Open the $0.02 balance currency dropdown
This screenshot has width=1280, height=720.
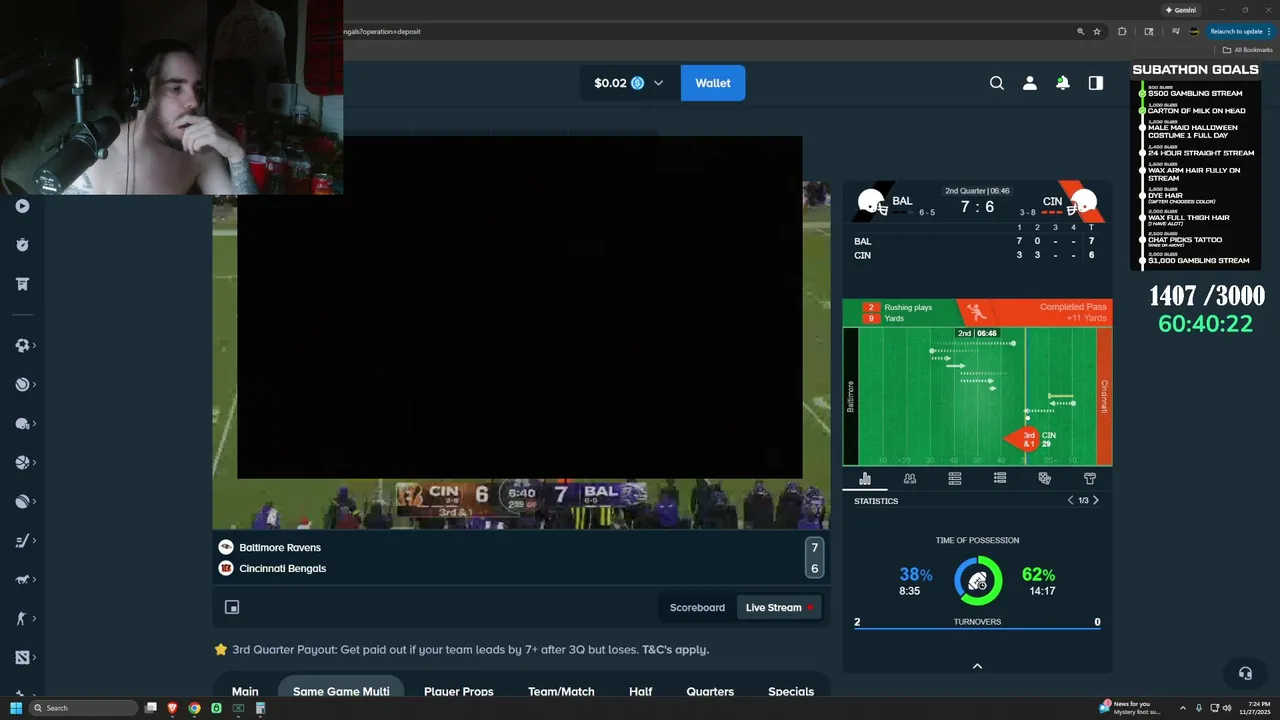point(630,83)
